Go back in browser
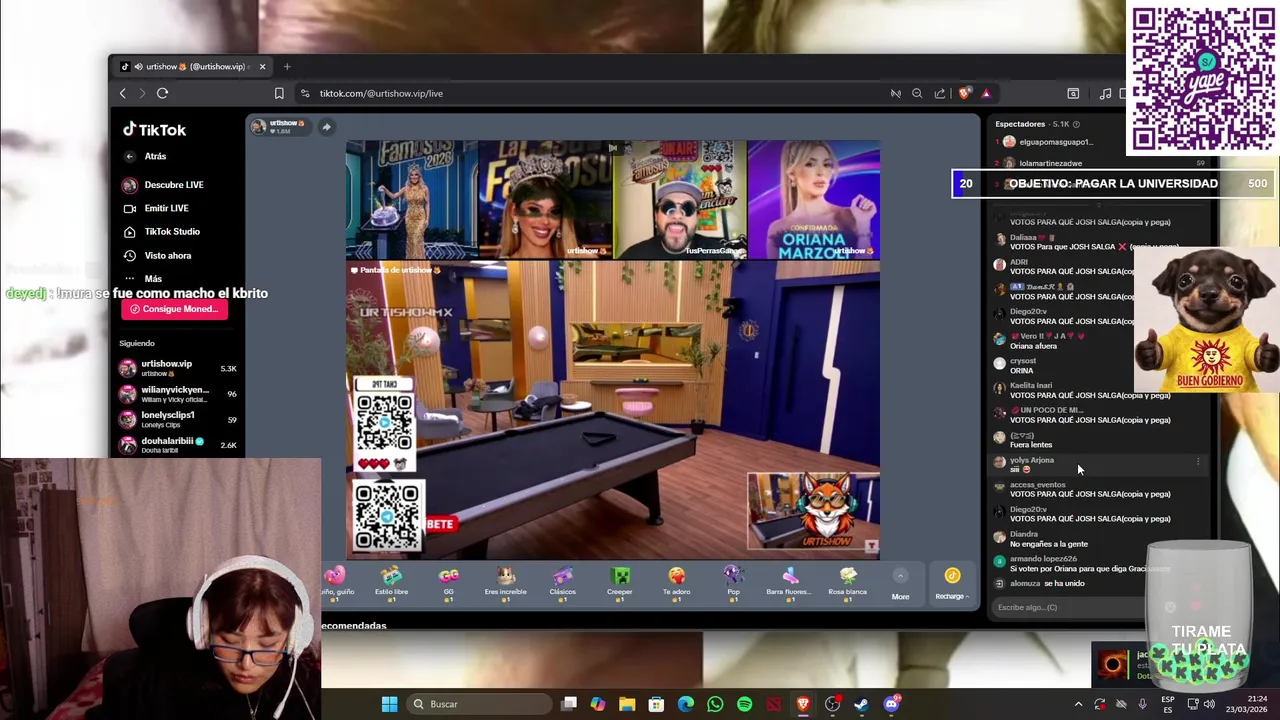The image size is (1280, 720). coord(123,93)
